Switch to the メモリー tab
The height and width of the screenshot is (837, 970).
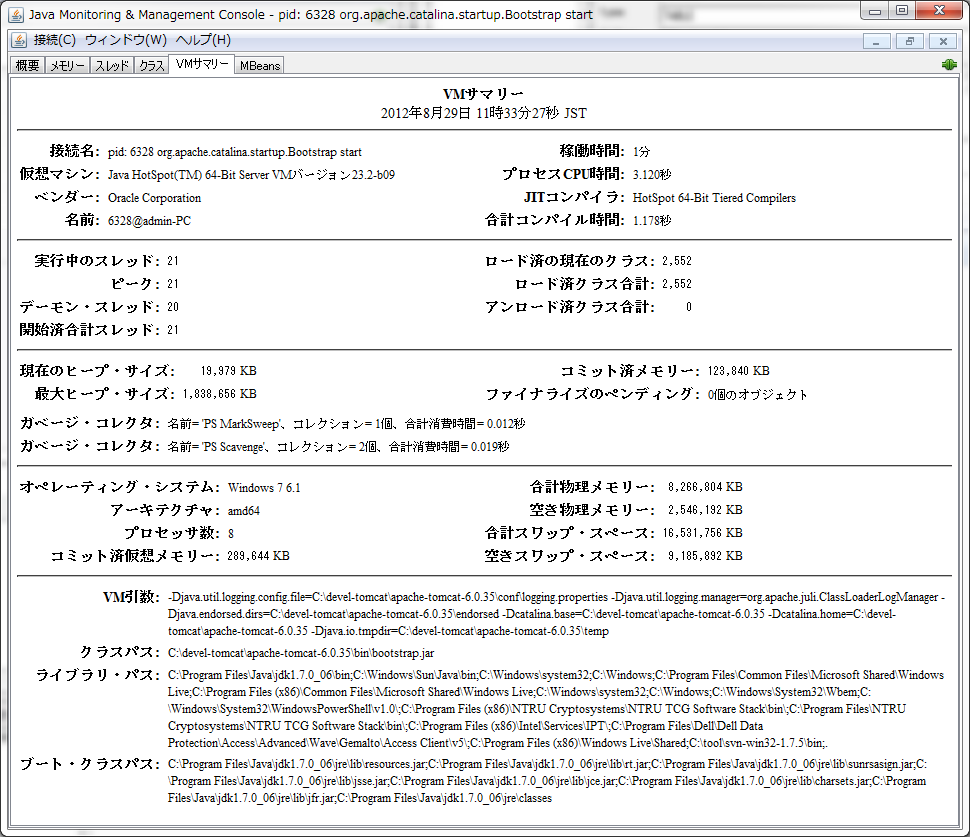coord(67,66)
